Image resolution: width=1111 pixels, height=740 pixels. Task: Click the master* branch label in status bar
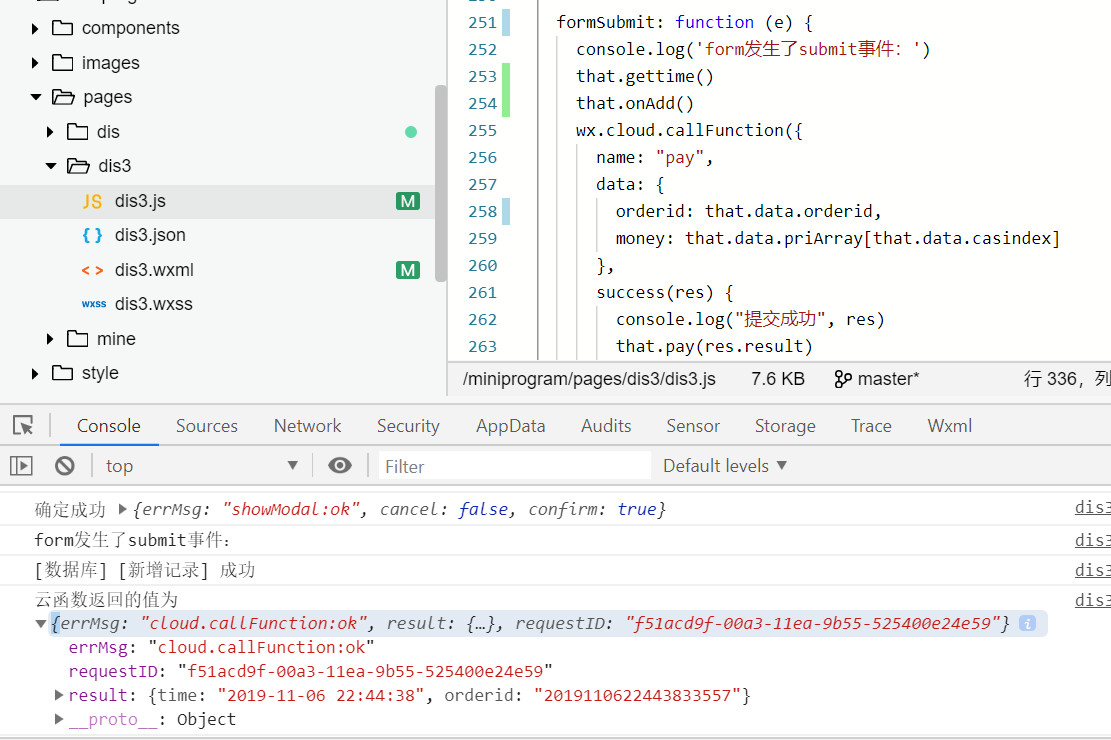(889, 379)
